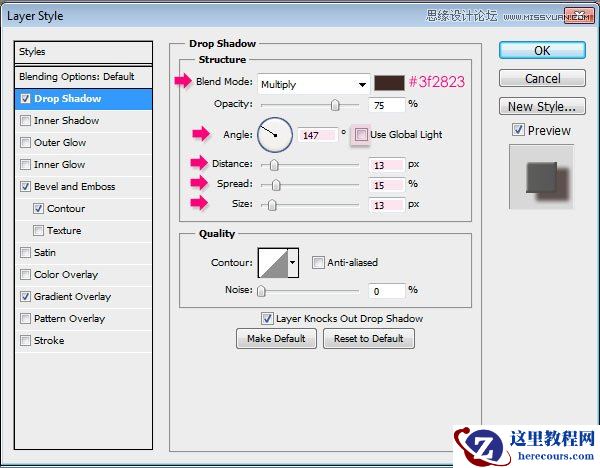
Task: Toggle the Drop Shadow checkbox
Action: (25, 99)
